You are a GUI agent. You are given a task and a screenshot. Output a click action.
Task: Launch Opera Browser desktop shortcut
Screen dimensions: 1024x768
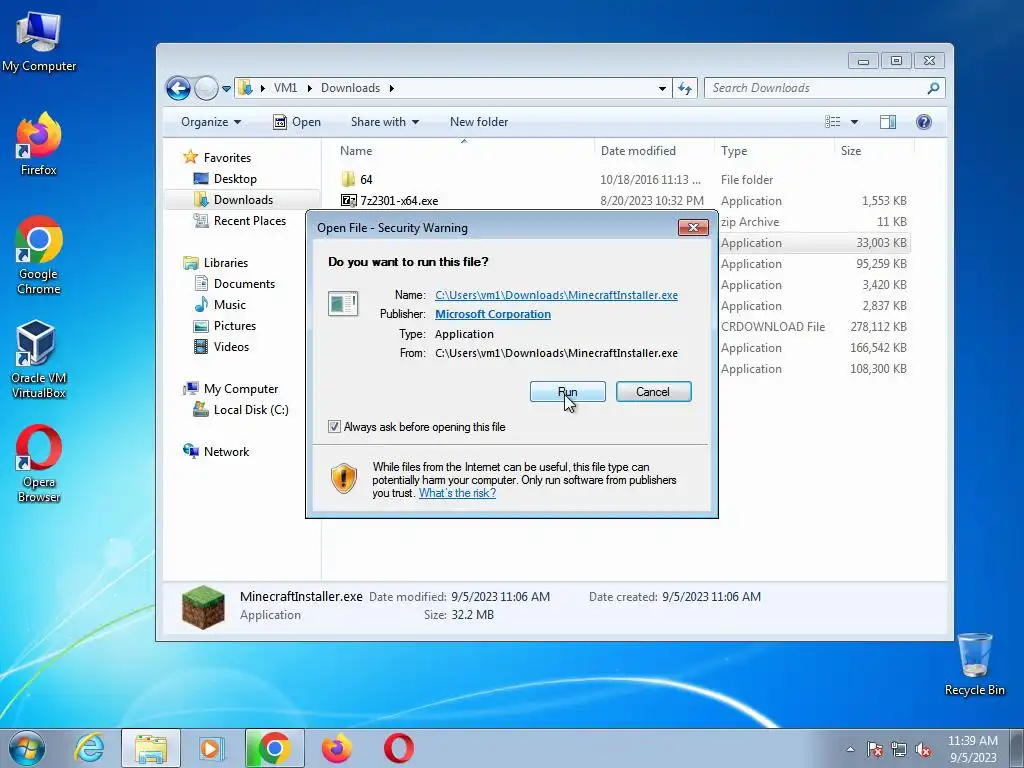[39, 464]
